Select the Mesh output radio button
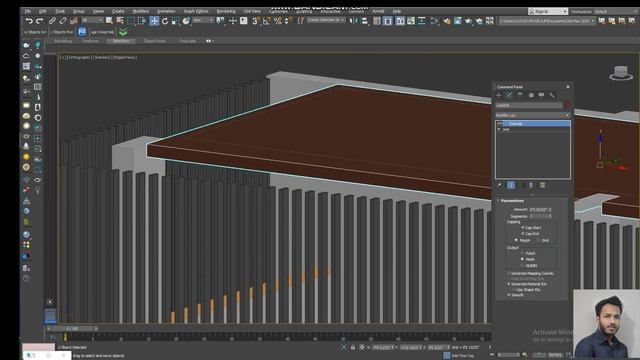This screenshot has width=640, height=360. tap(522, 259)
